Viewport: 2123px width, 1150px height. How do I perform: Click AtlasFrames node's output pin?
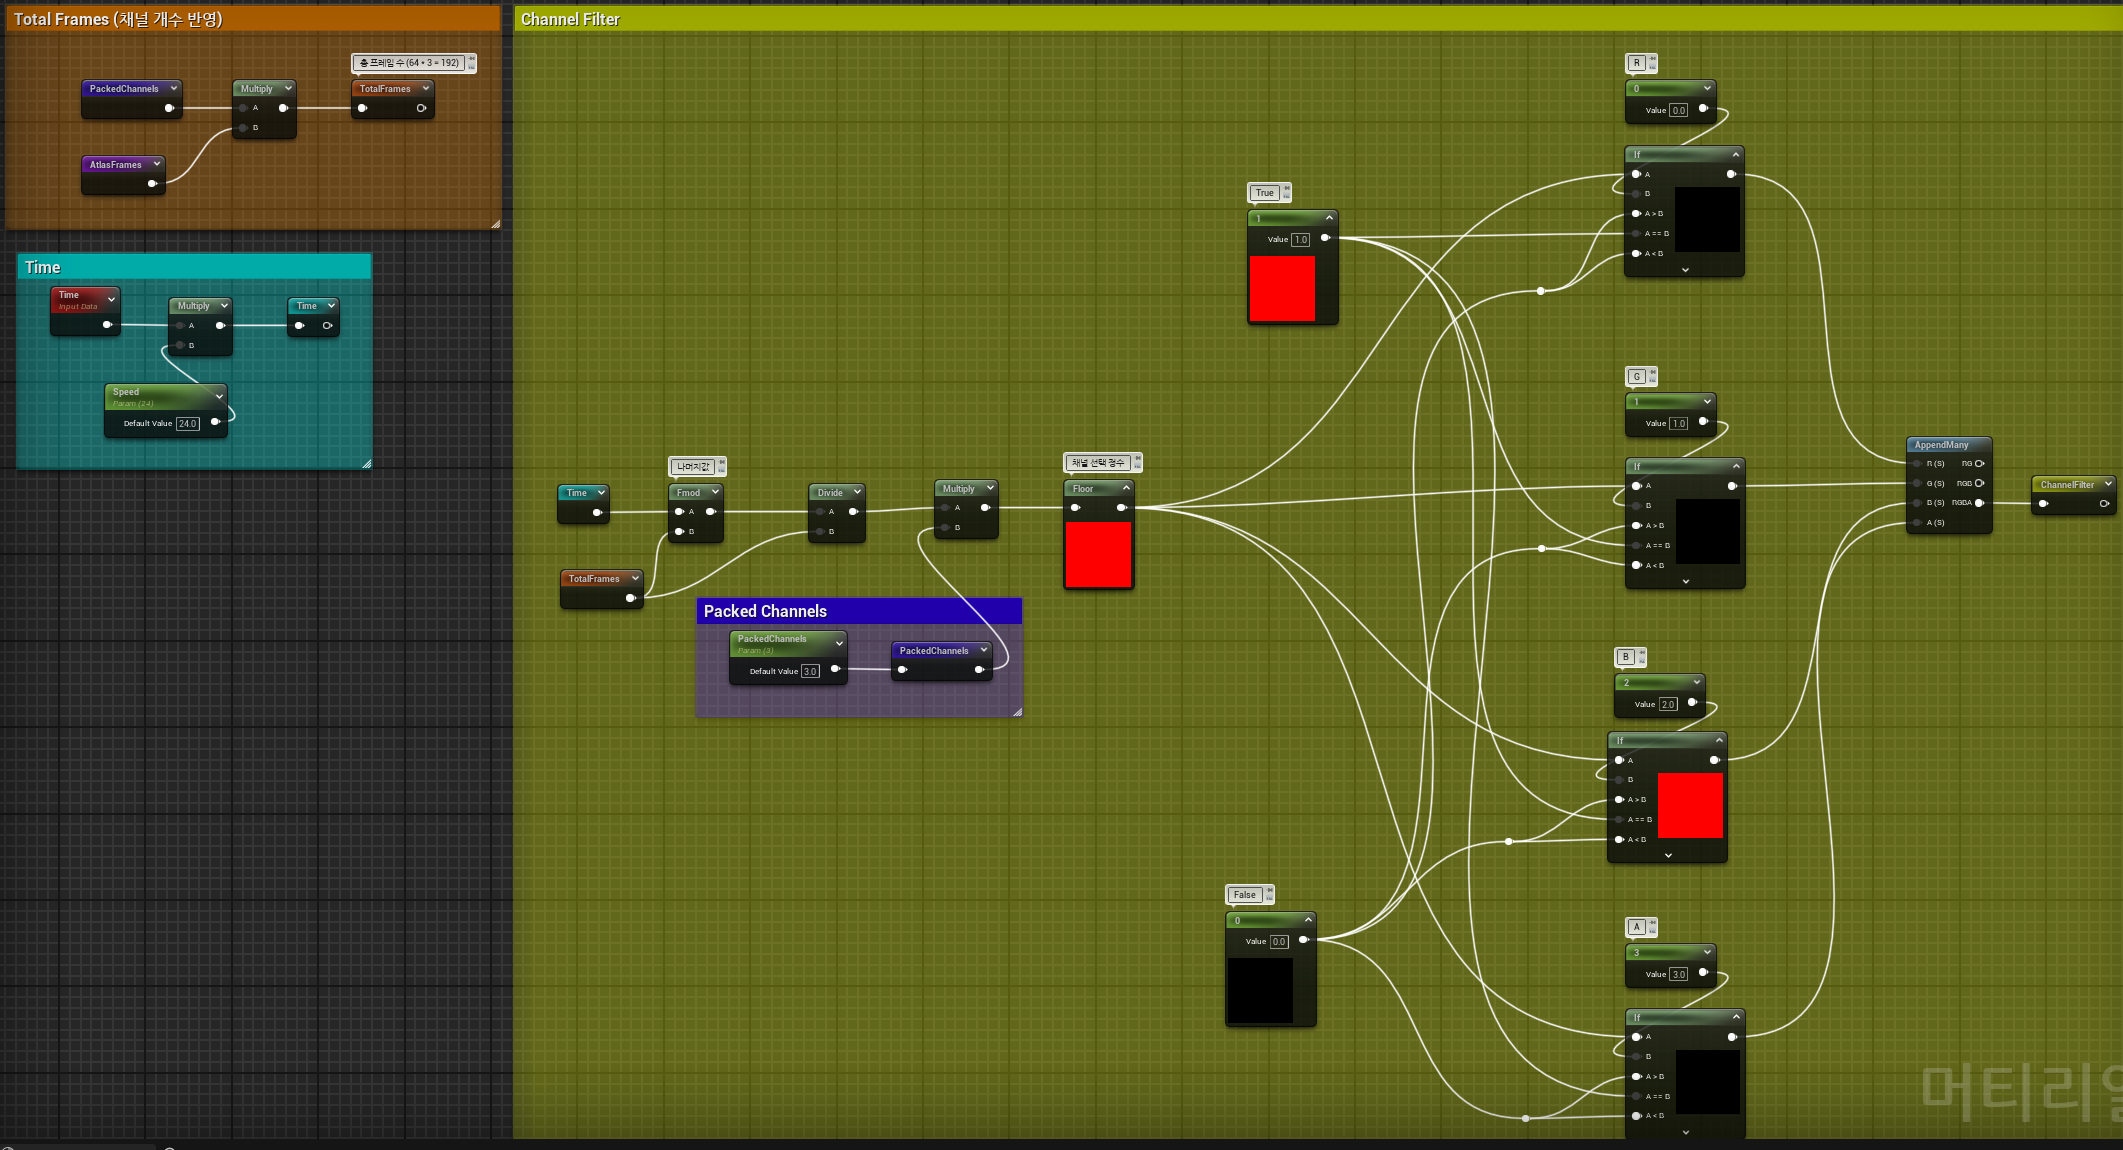(x=152, y=184)
